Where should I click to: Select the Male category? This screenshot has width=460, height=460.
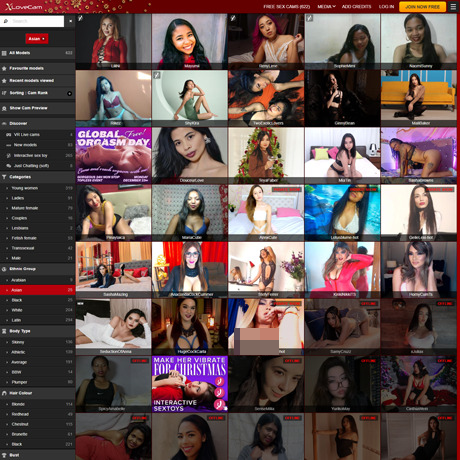click(x=37, y=258)
